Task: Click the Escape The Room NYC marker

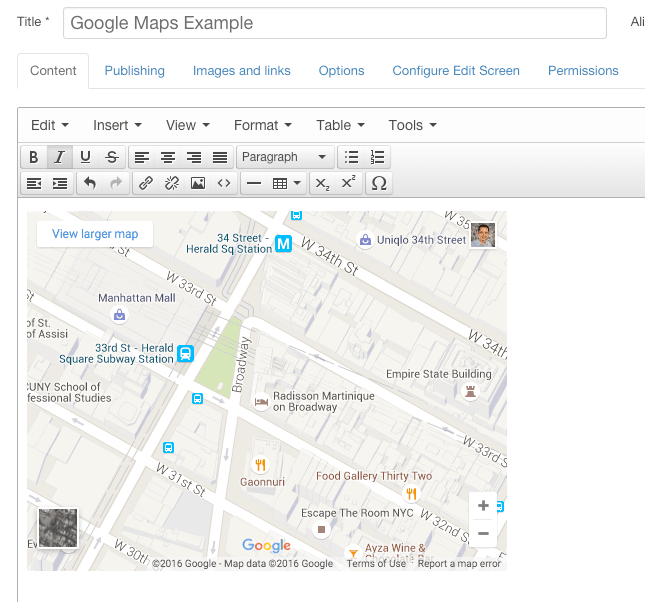Action: pos(321,530)
